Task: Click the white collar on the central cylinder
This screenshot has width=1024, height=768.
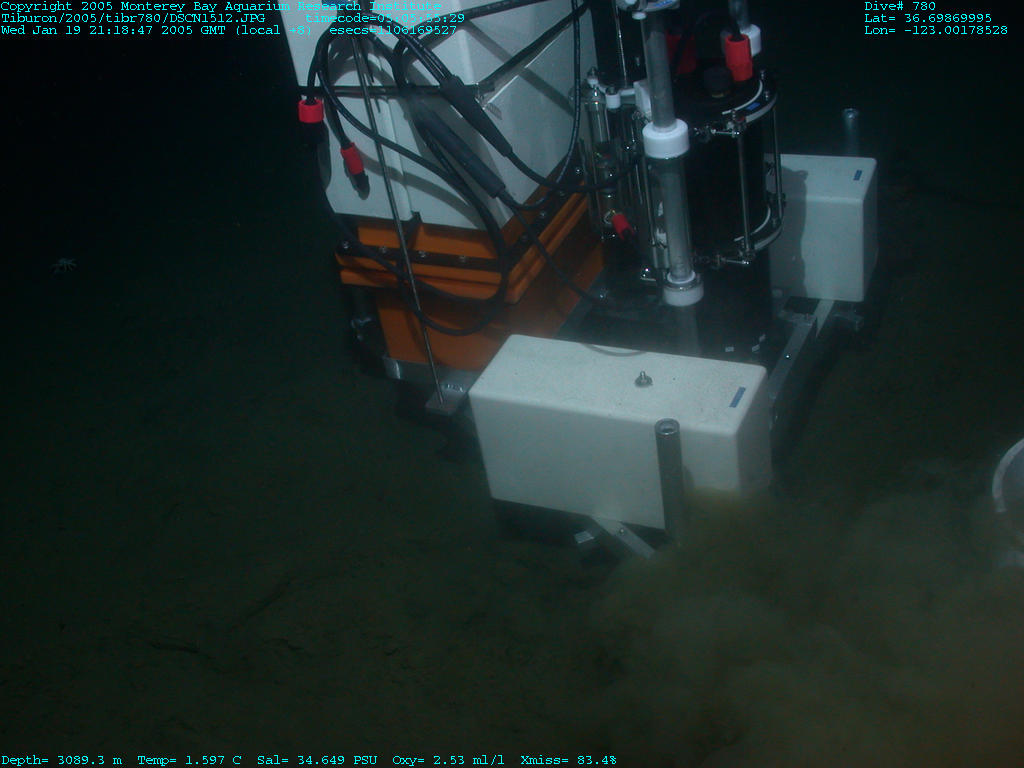Action: 665,138
